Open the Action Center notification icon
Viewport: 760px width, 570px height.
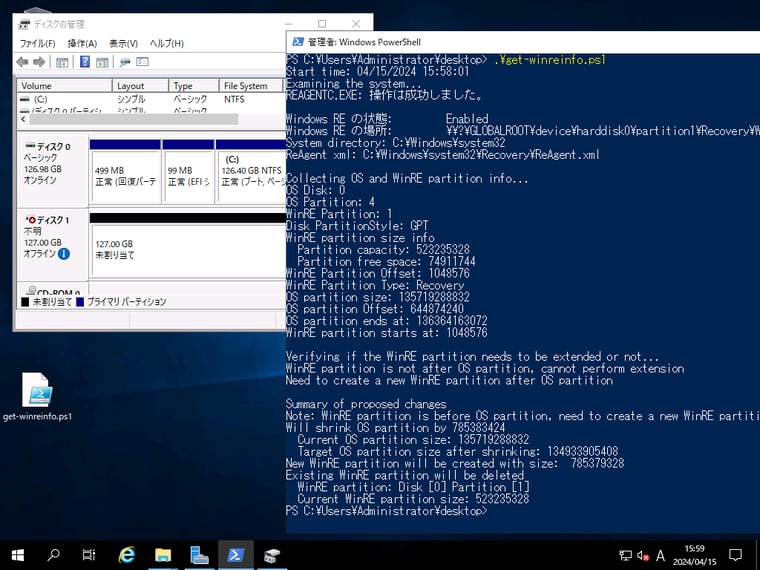click(735, 554)
